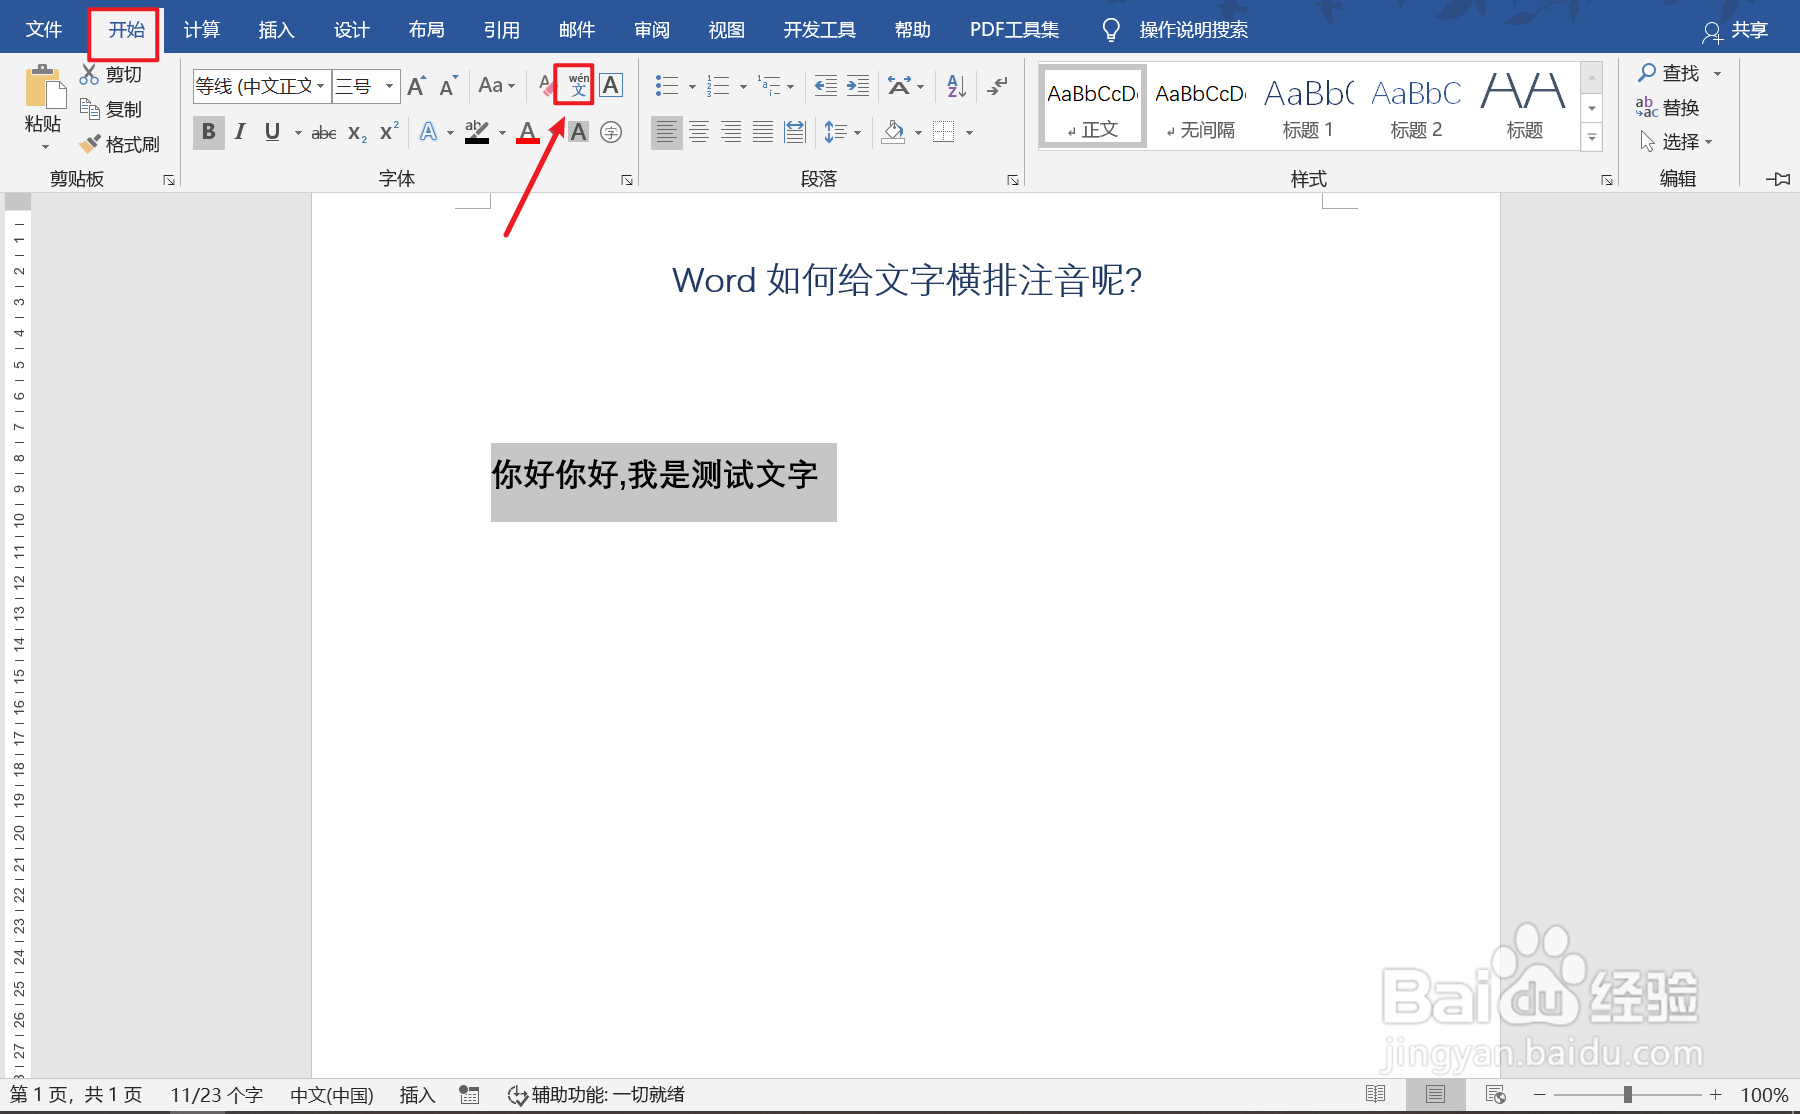Toggle Insert/Overtype mode in status bar
This screenshot has height=1114, width=1800.
coord(417,1095)
